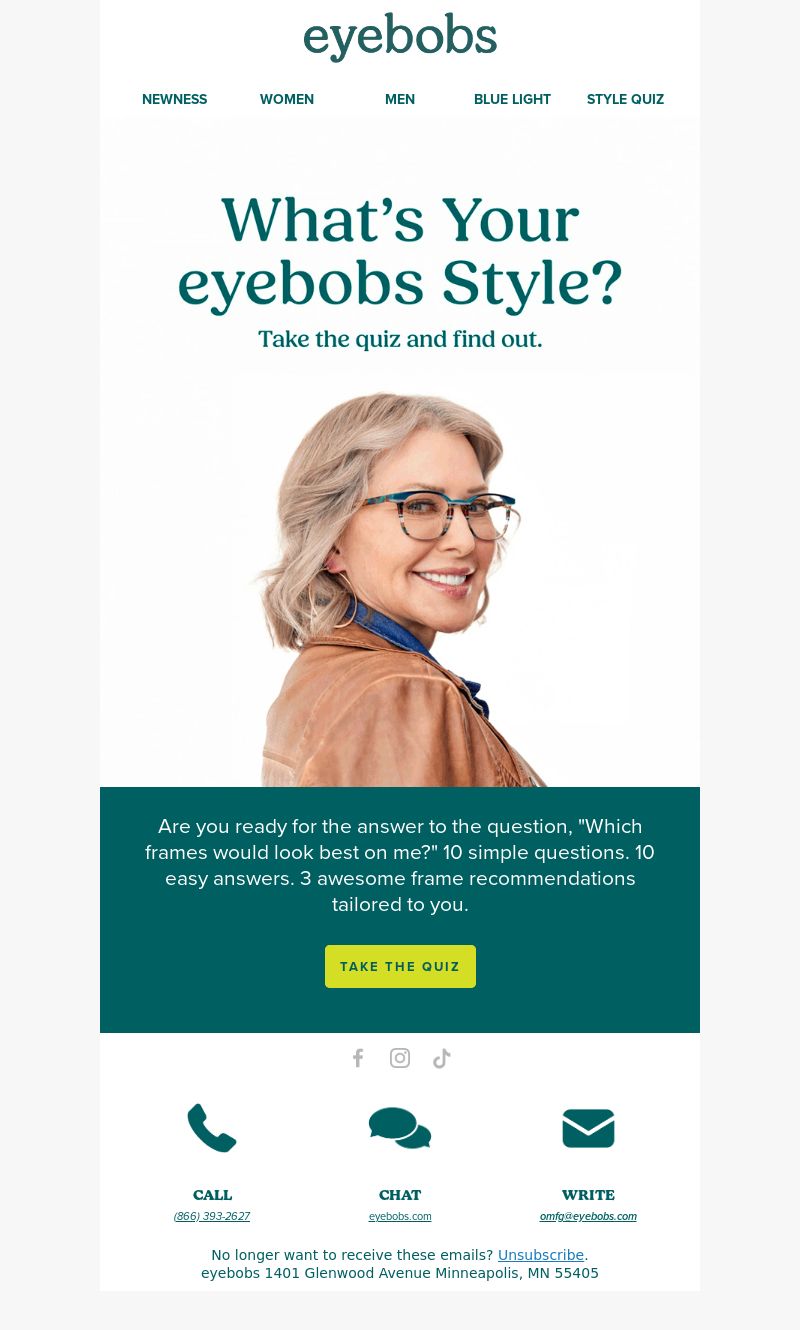Open the BLUE LIGHT menu item
The image size is (800, 1330).
pyautogui.click(x=512, y=99)
